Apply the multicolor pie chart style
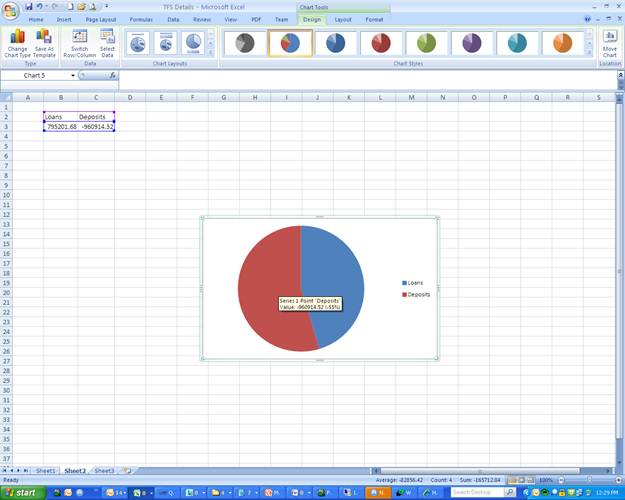Image resolution: width=625 pixels, height=500 pixels. (290, 43)
